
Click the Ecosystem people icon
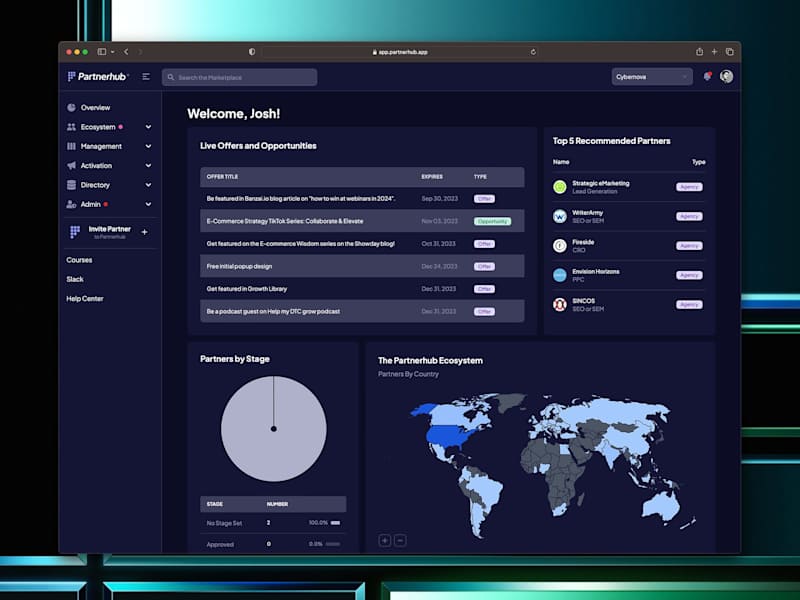pos(71,127)
